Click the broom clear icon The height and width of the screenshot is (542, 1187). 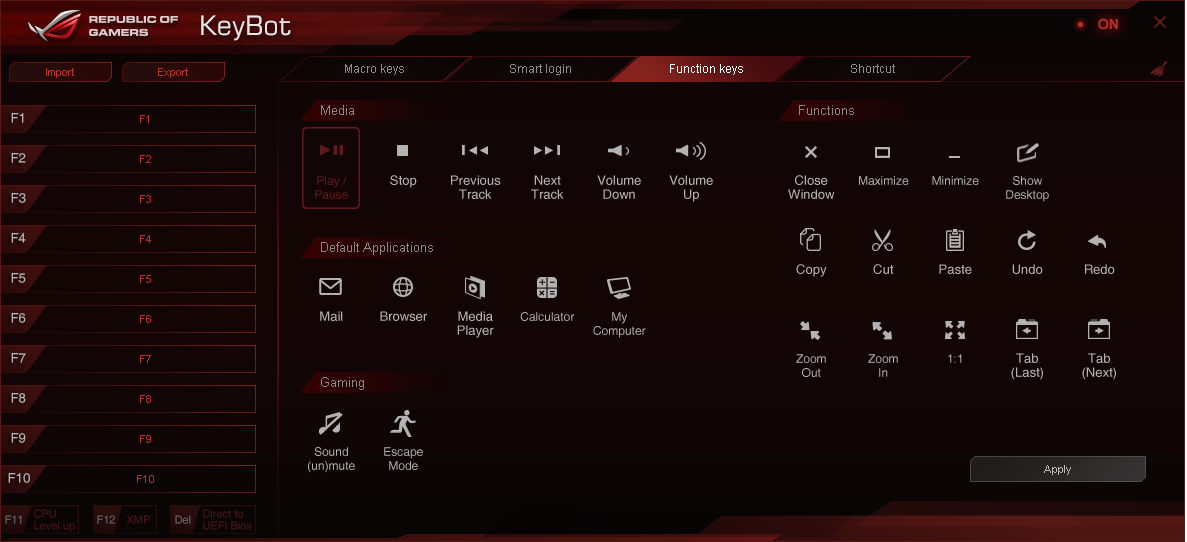click(x=1158, y=69)
